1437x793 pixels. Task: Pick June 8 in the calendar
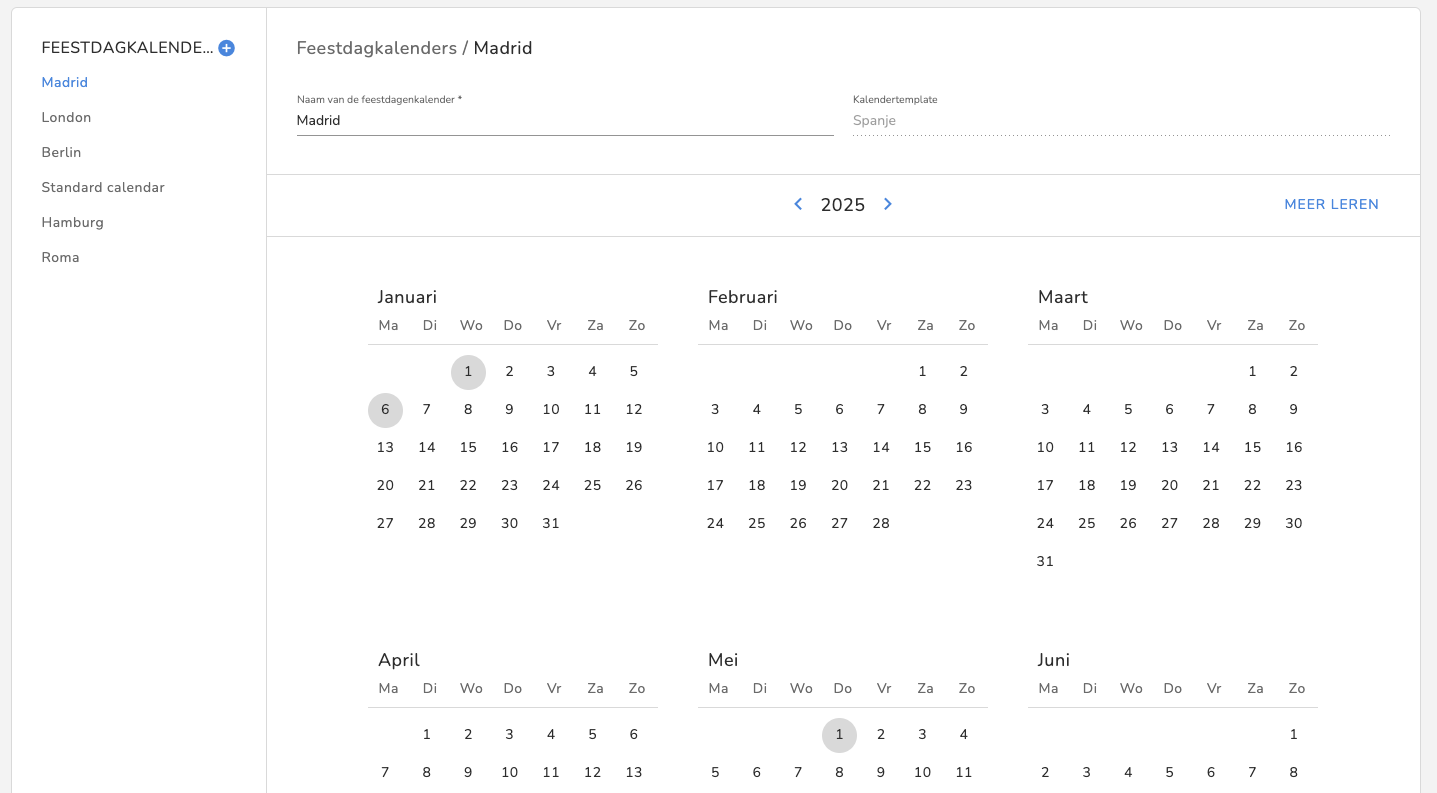click(x=1294, y=773)
